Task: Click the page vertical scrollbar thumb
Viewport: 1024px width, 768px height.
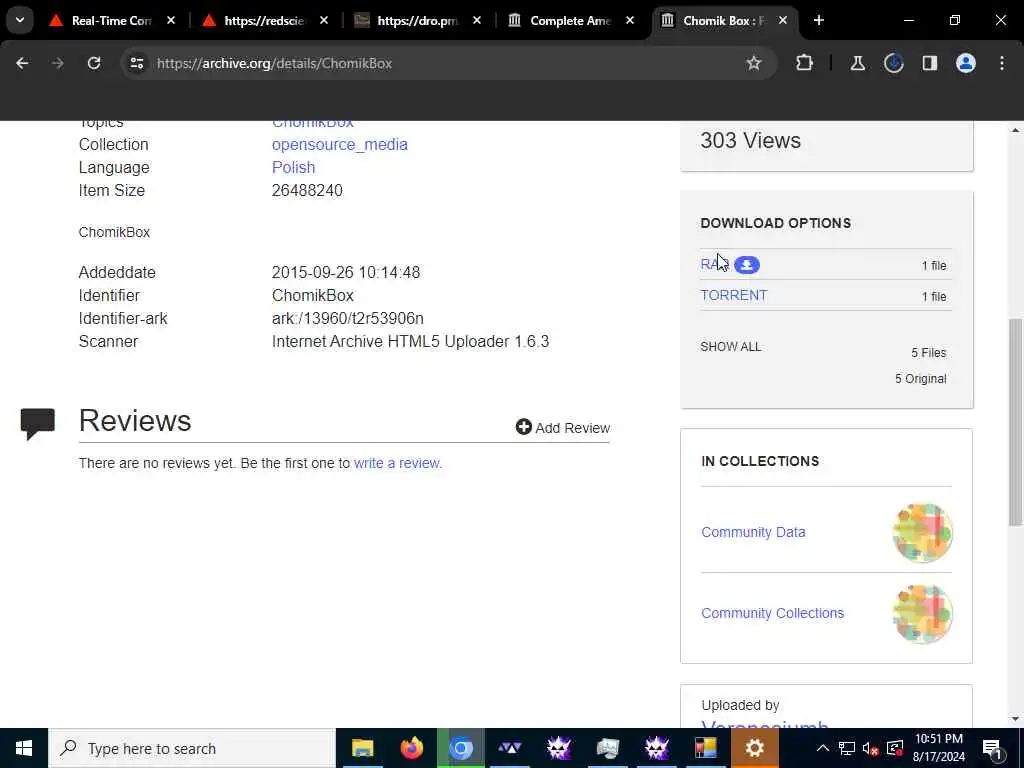Action: [x=1015, y=421]
